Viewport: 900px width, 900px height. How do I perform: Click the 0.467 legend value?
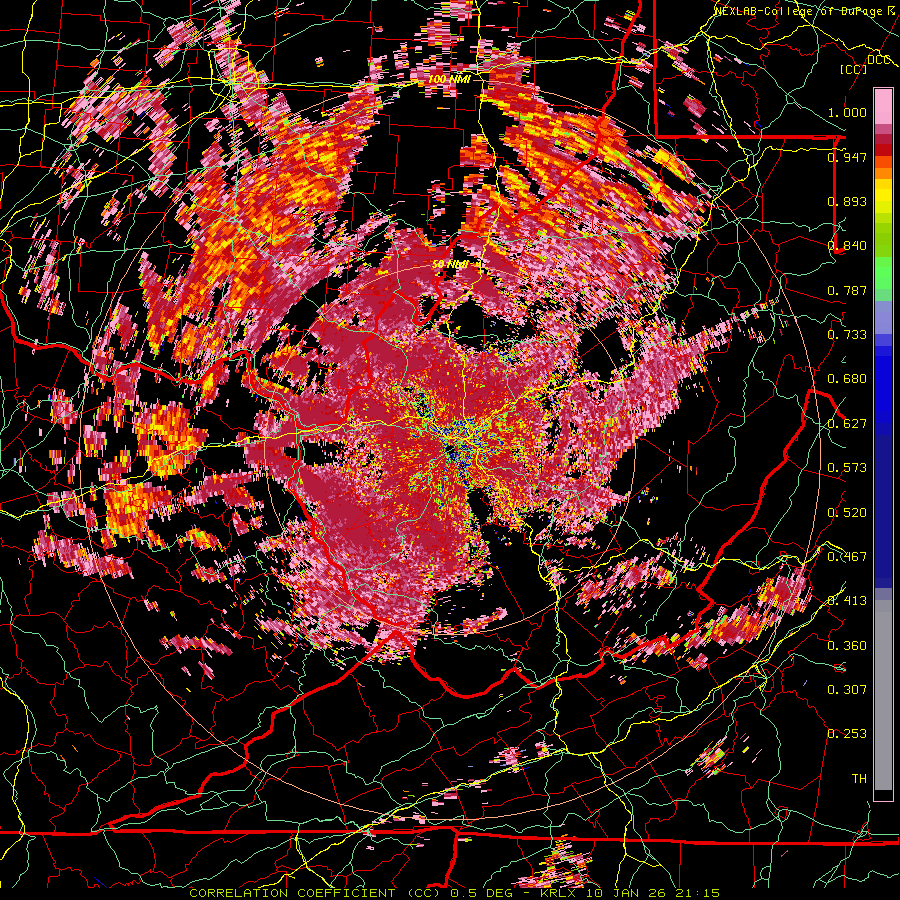(x=847, y=557)
